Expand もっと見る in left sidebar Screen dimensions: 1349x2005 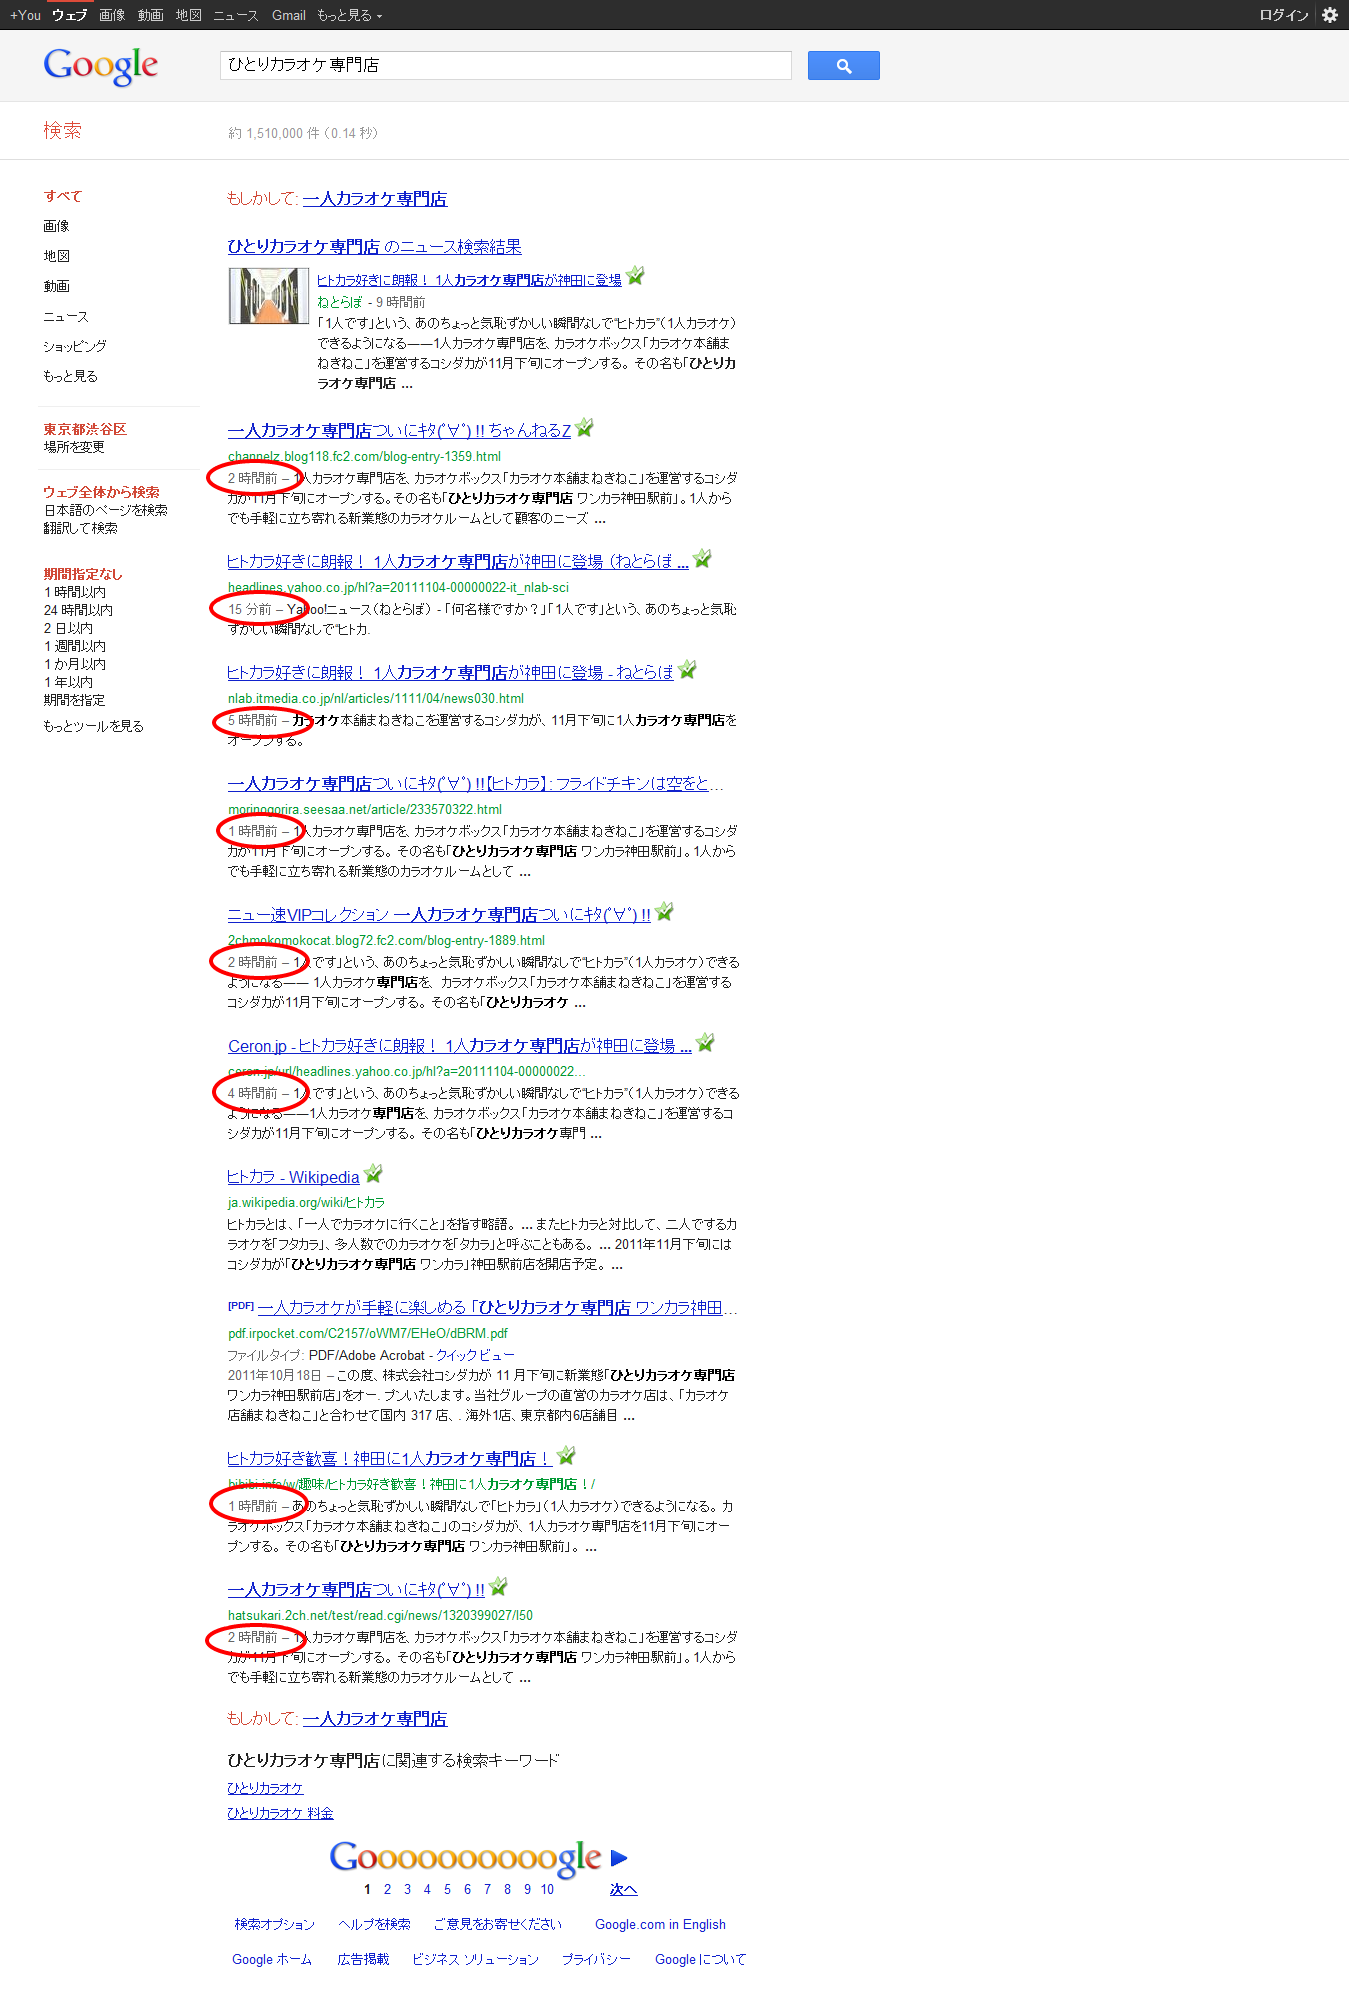(x=70, y=376)
